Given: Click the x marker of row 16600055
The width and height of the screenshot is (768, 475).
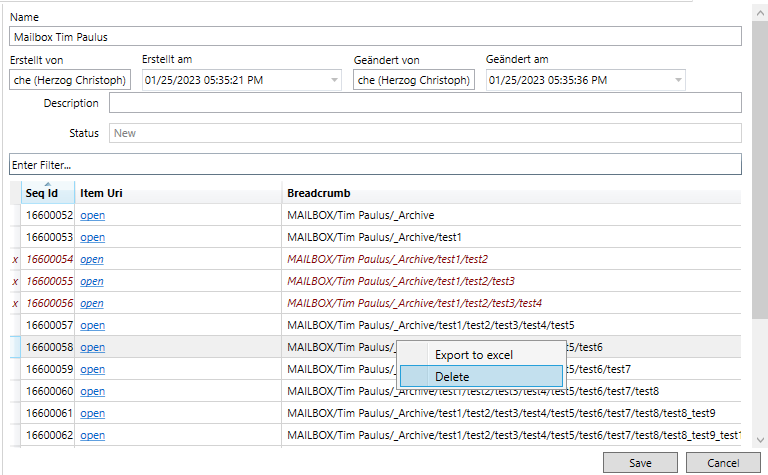Looking at the screenshot, I should pos(15,282).
